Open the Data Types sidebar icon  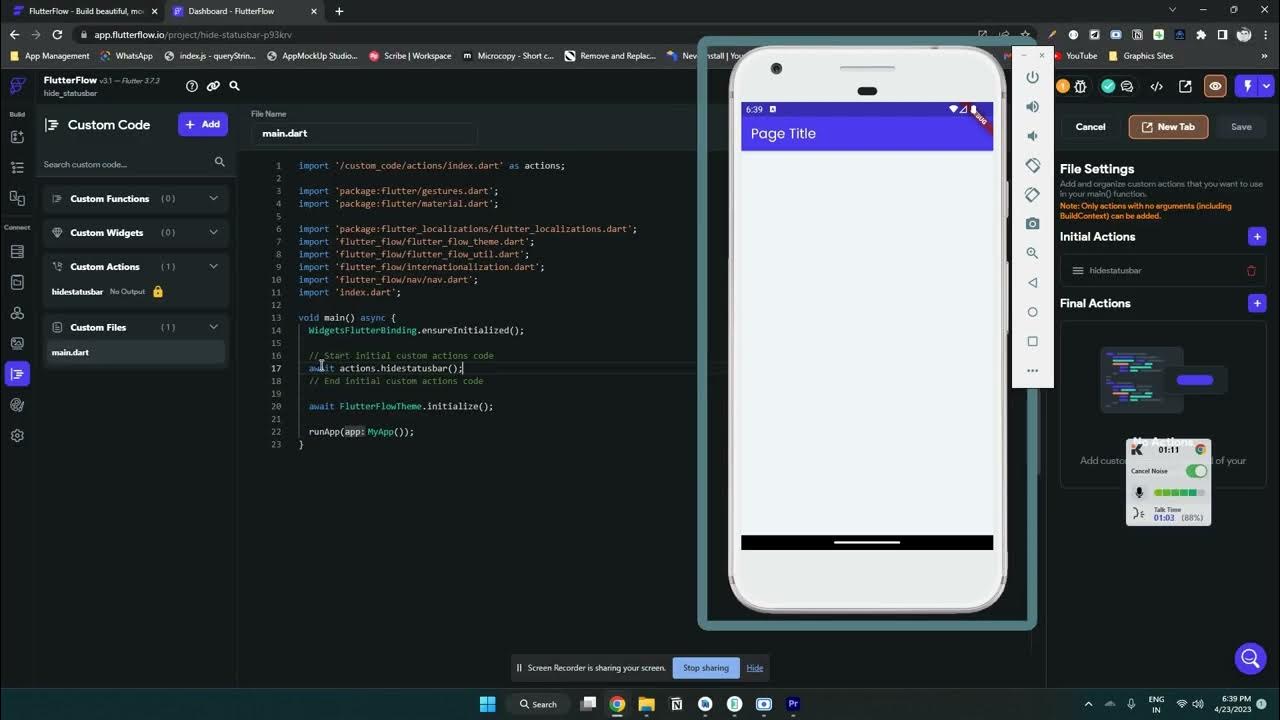click(17, 283)
